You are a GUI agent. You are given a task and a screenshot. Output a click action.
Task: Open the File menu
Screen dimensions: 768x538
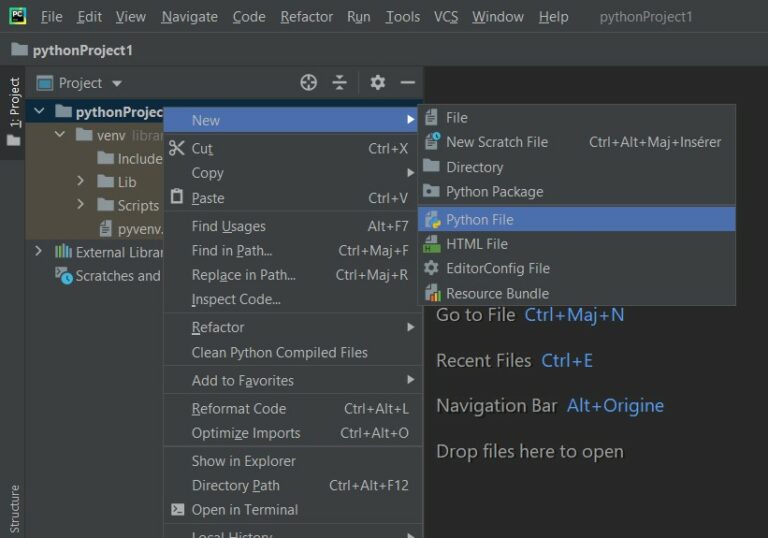51,17
